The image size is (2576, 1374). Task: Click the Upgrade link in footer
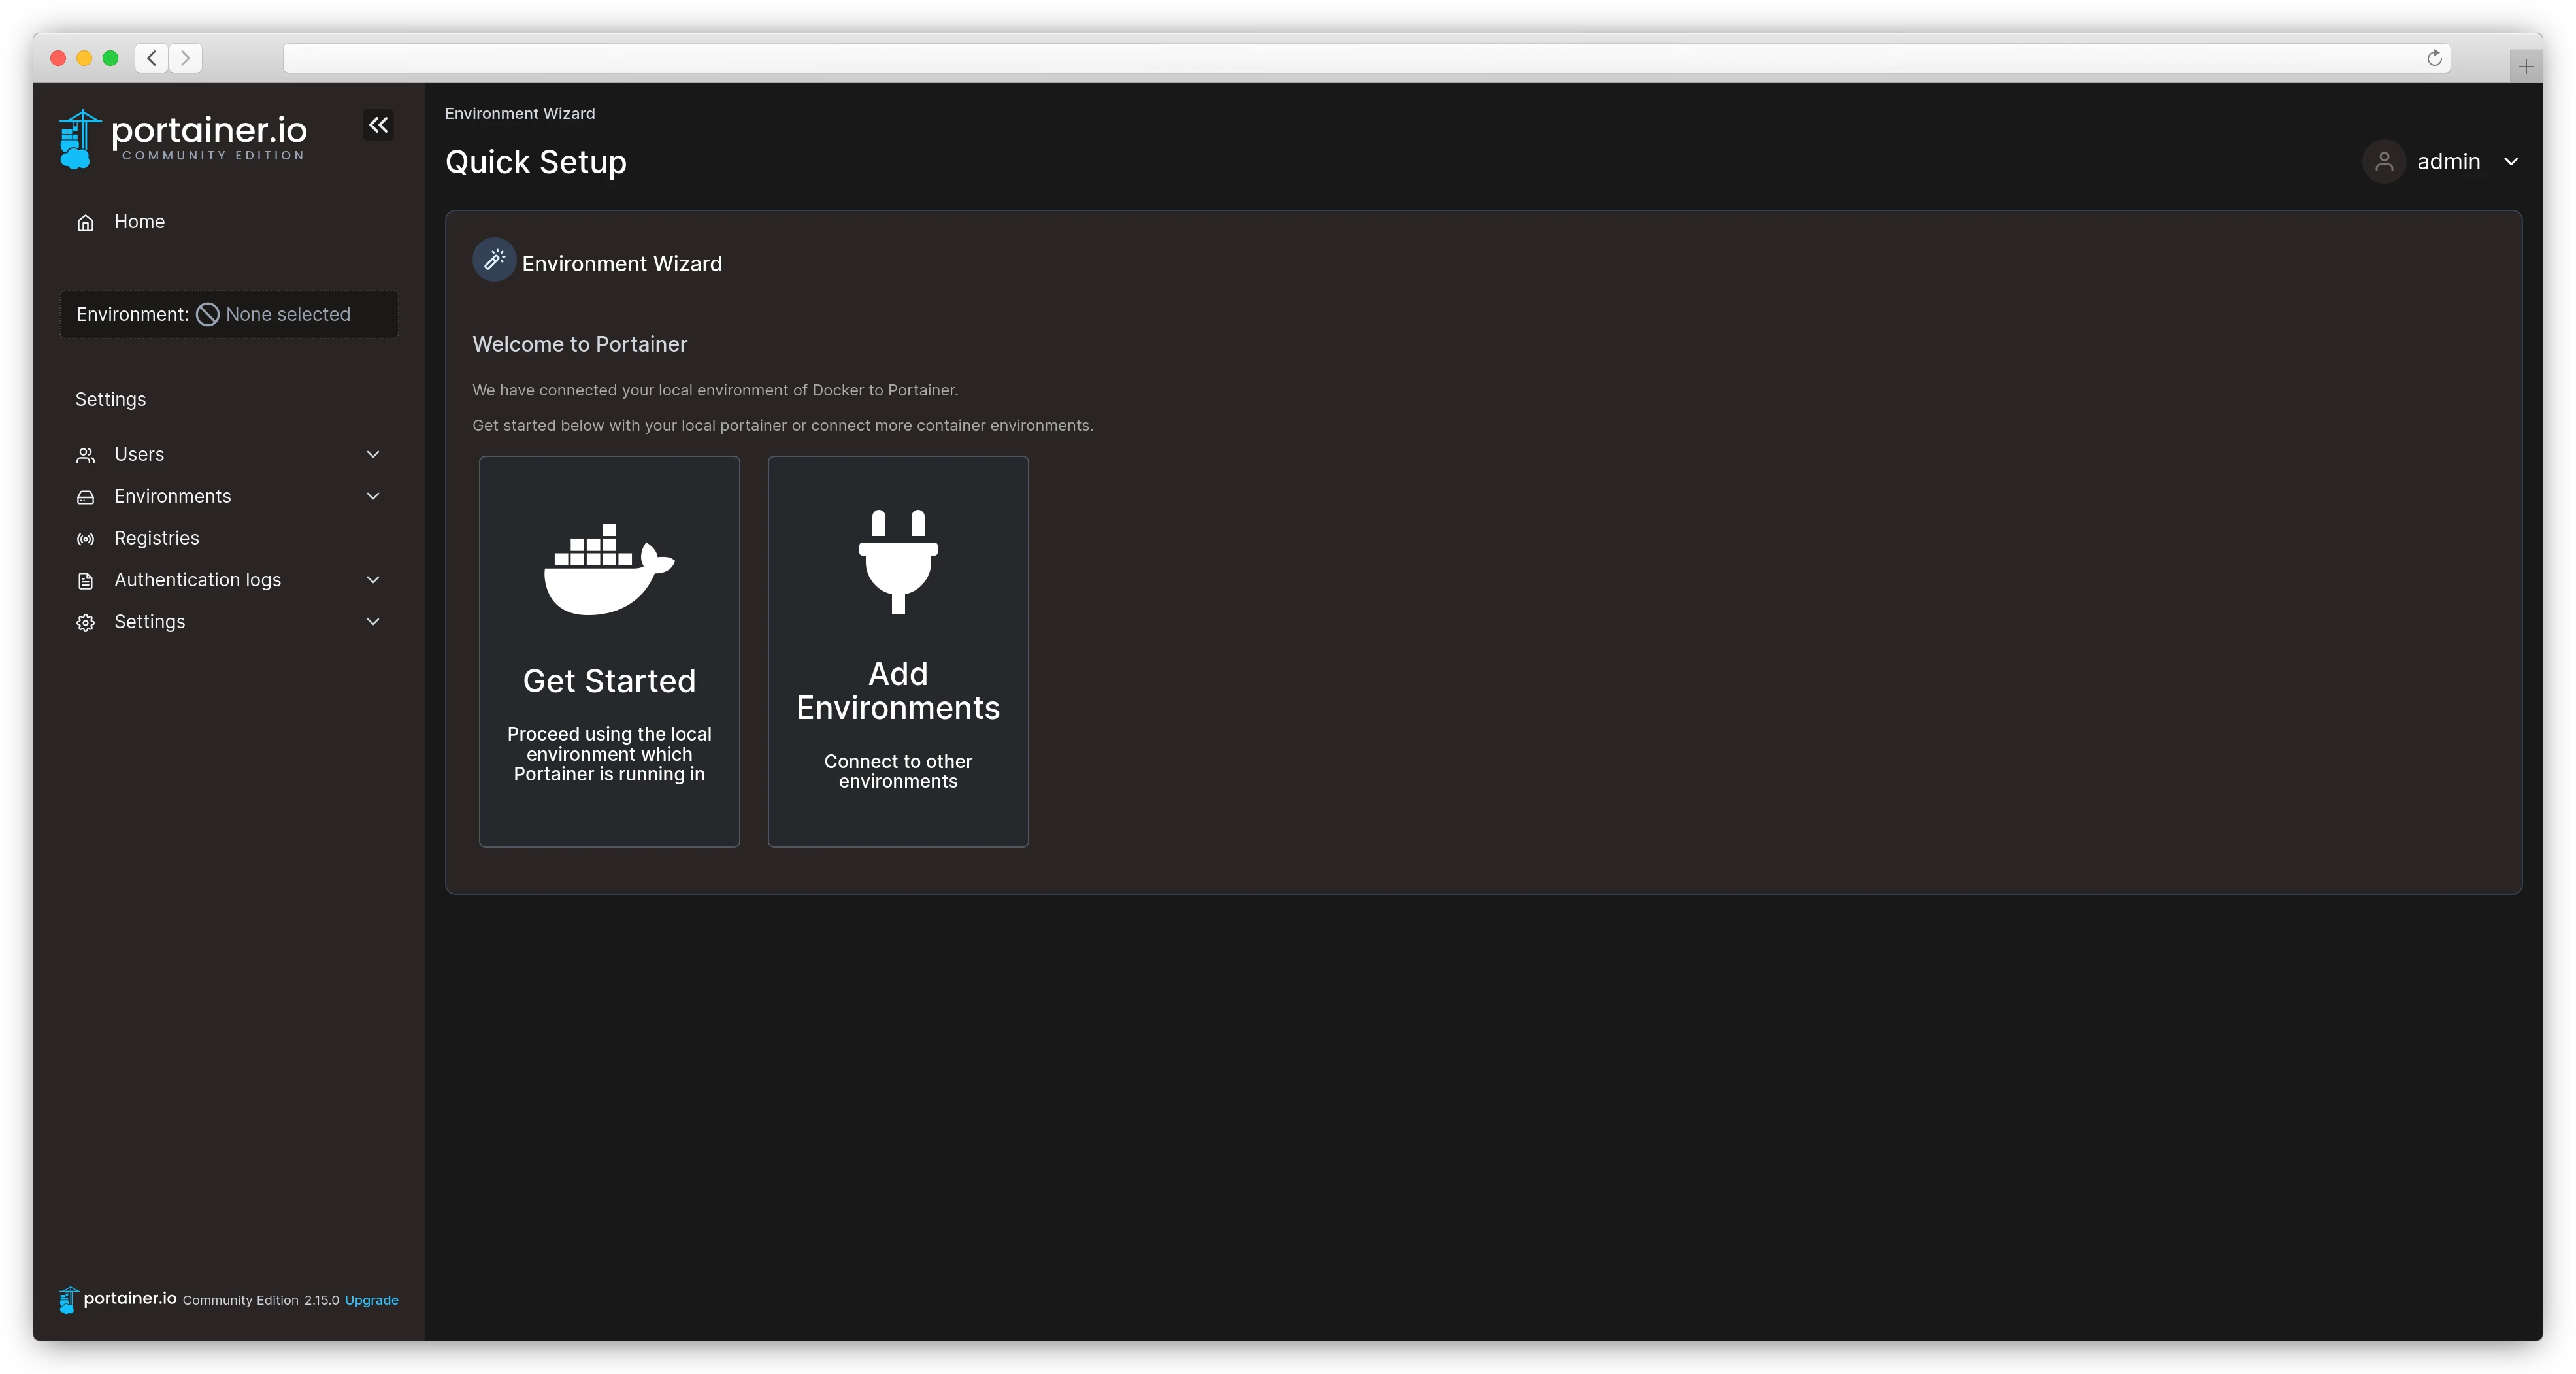[x=371, y=1300]
